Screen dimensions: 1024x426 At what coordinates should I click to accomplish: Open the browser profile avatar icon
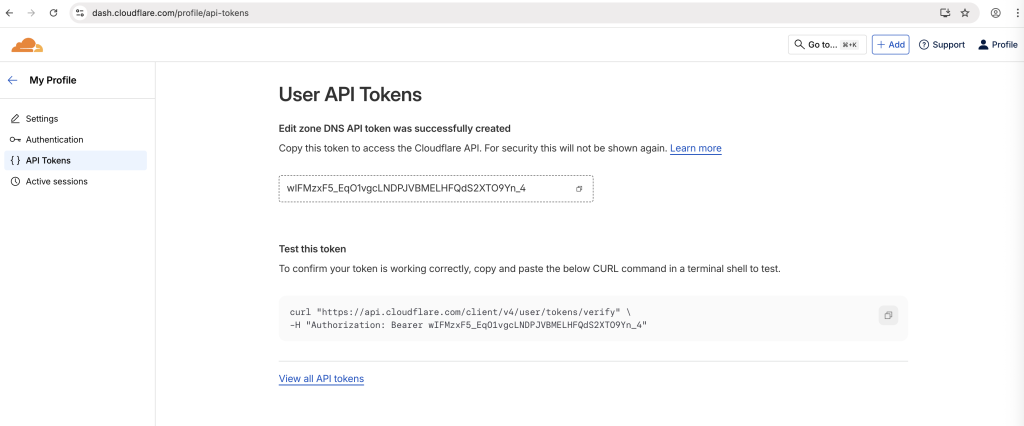click(996, 13)
